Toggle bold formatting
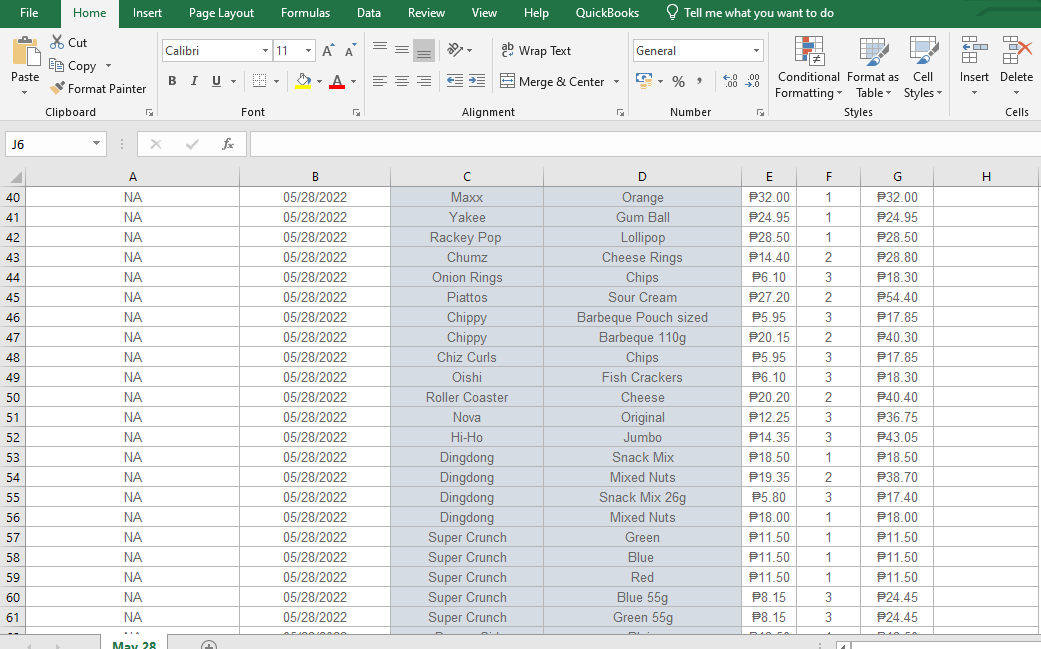This screenshot has height=649, width=1041. (172, 81)
